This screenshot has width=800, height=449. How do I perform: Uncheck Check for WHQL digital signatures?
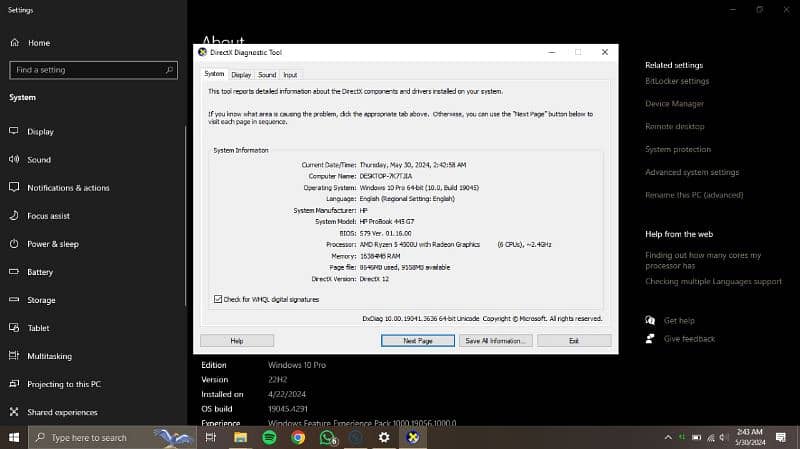click(219, 299)
